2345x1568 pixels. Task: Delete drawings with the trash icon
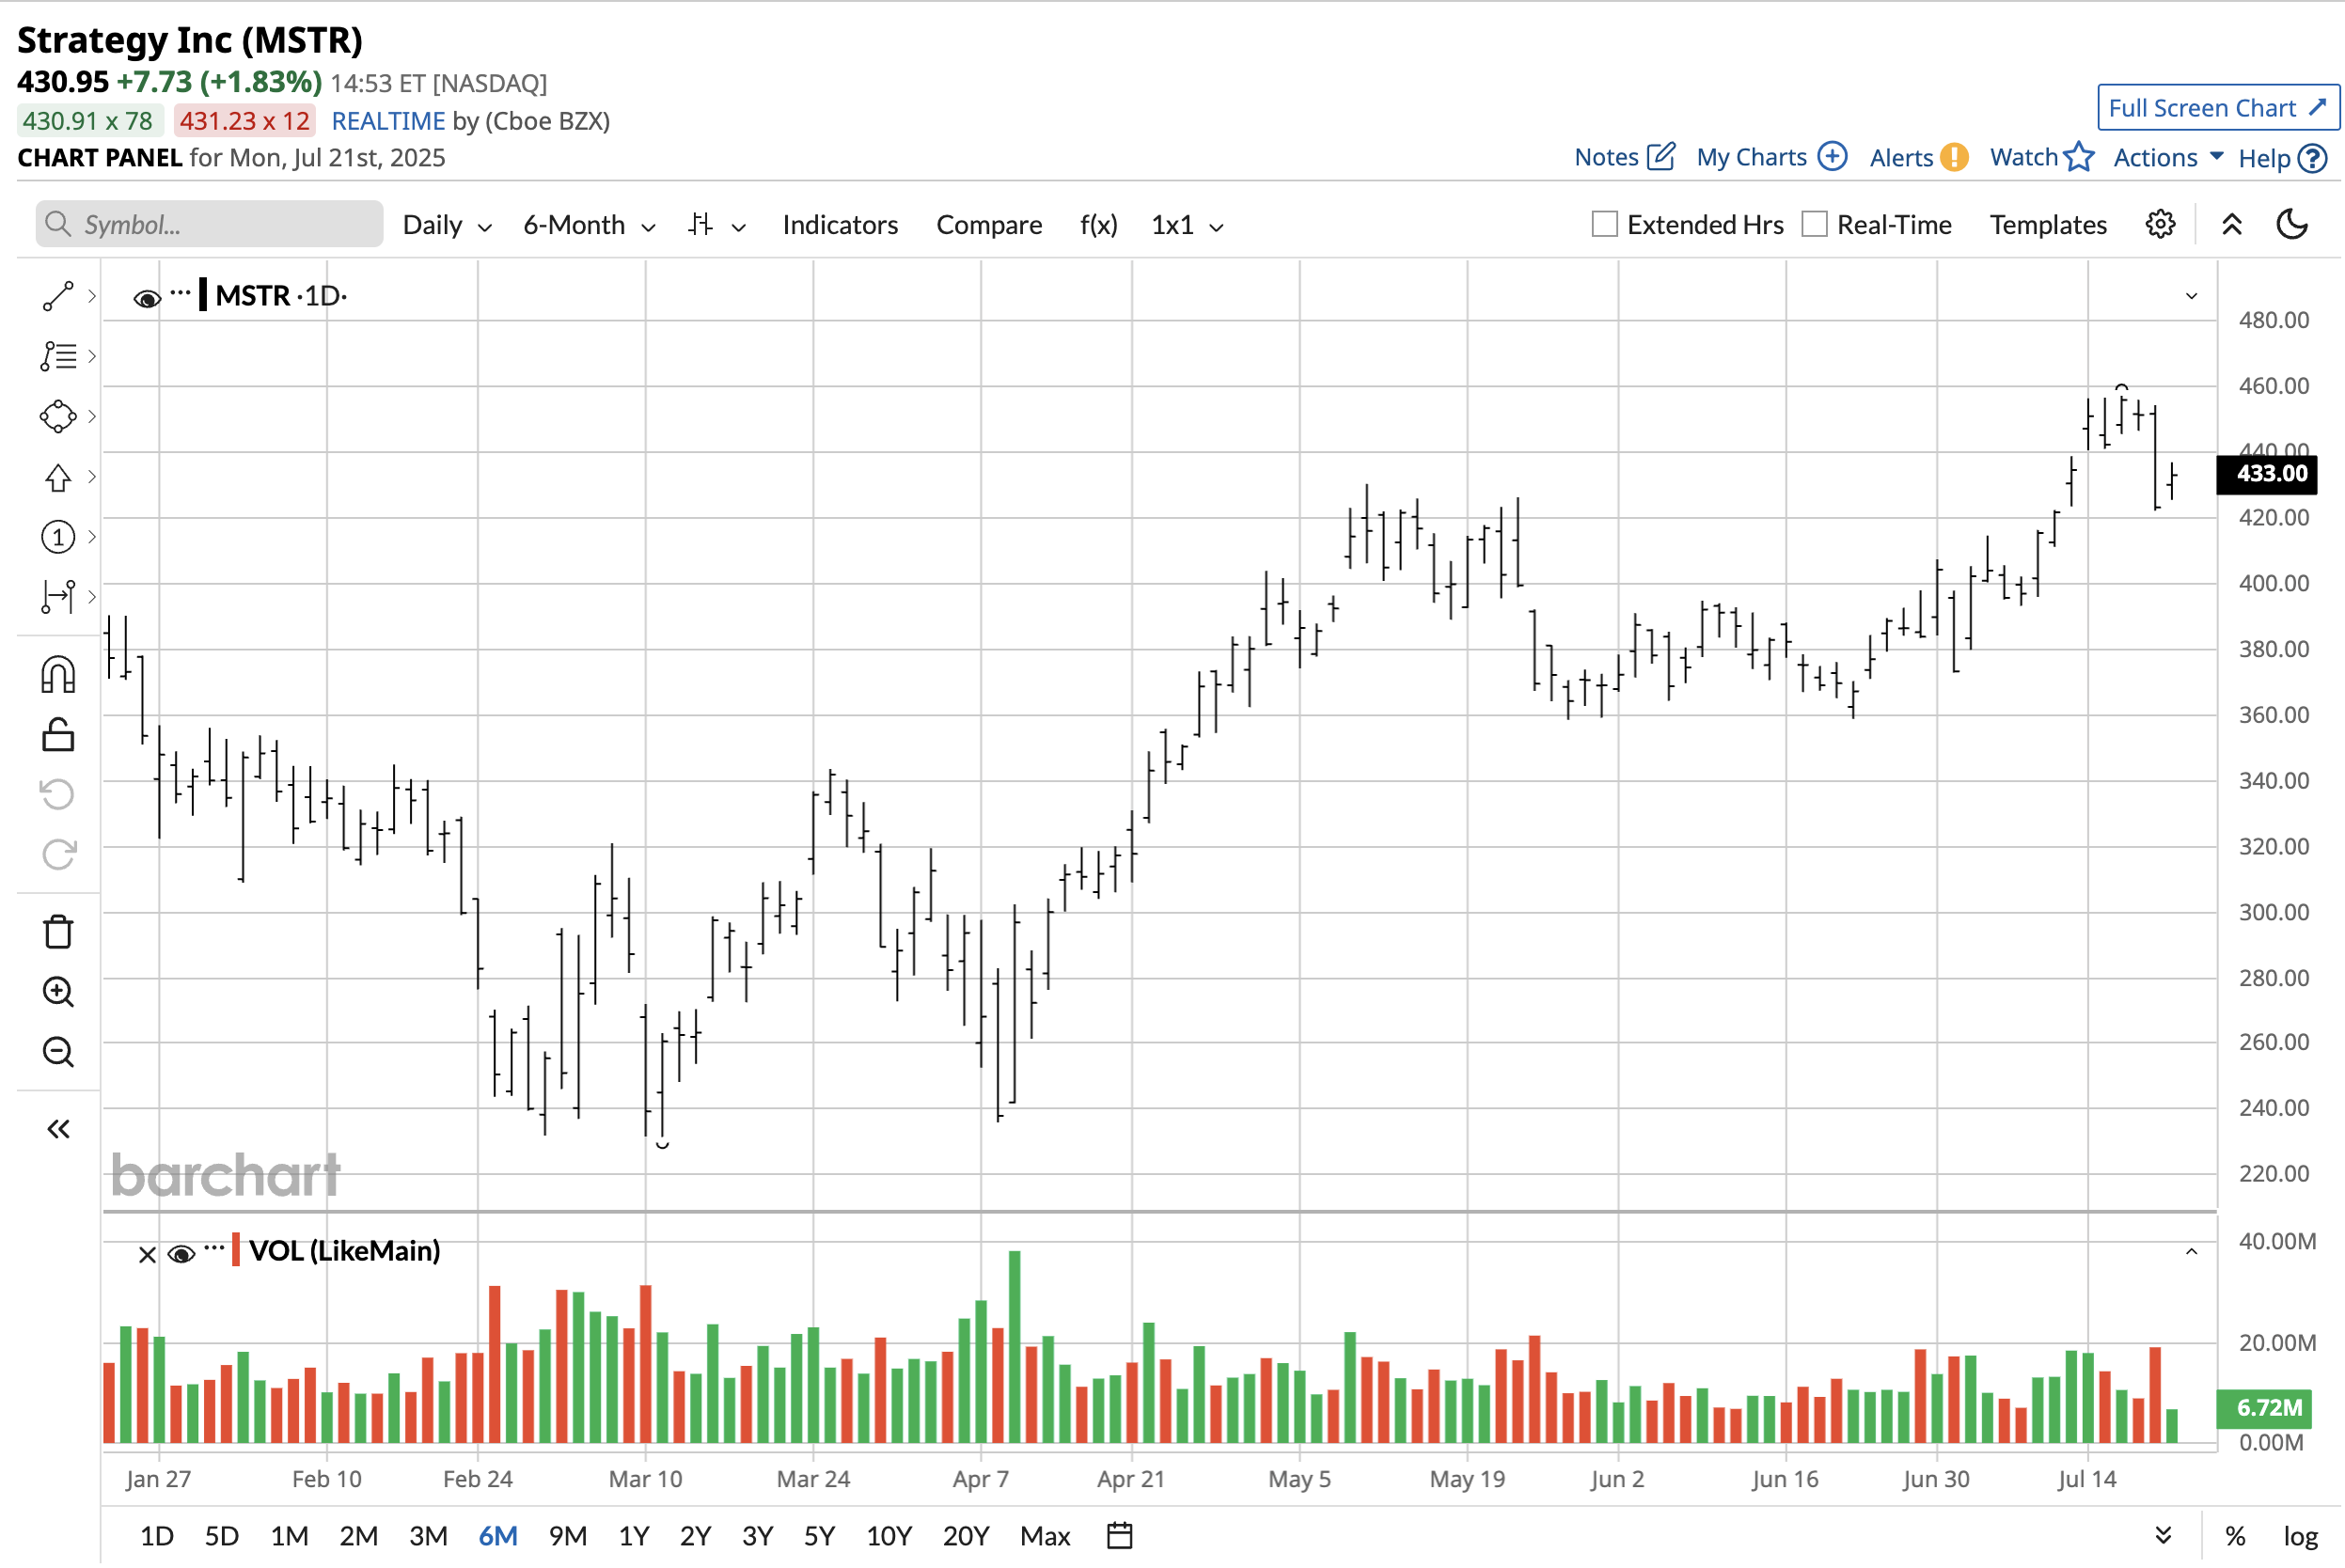point(58,932)
